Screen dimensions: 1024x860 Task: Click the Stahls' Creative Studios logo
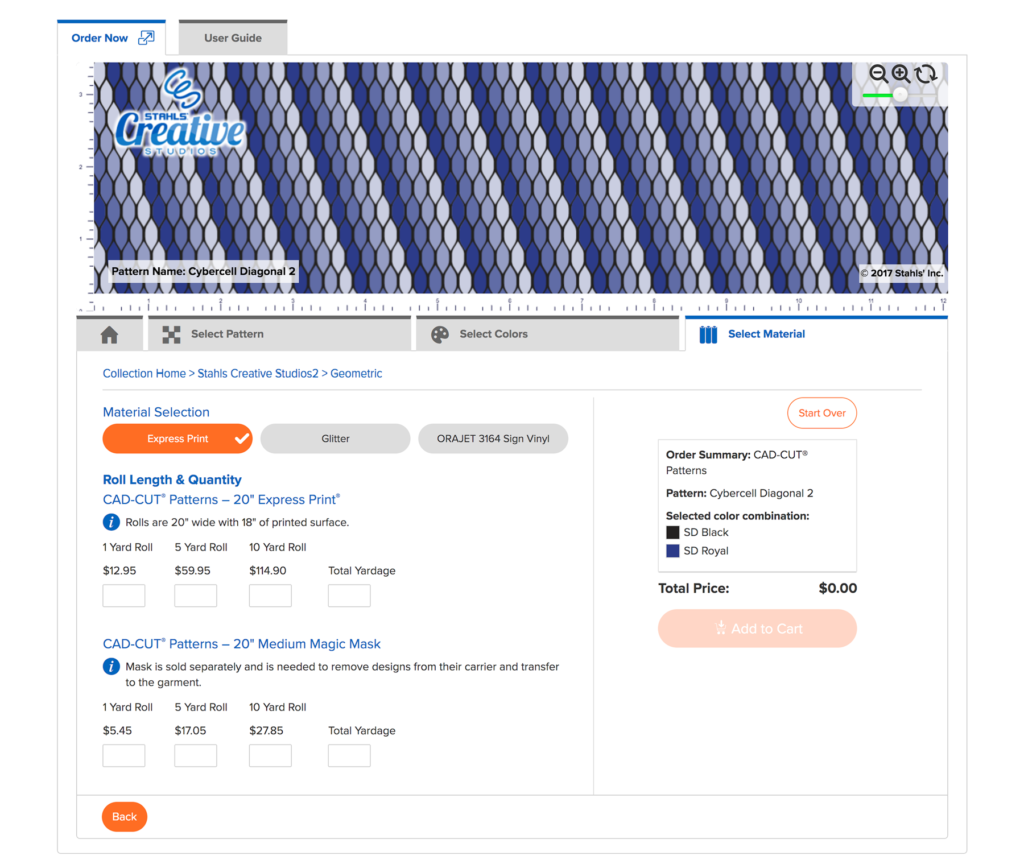178,114
